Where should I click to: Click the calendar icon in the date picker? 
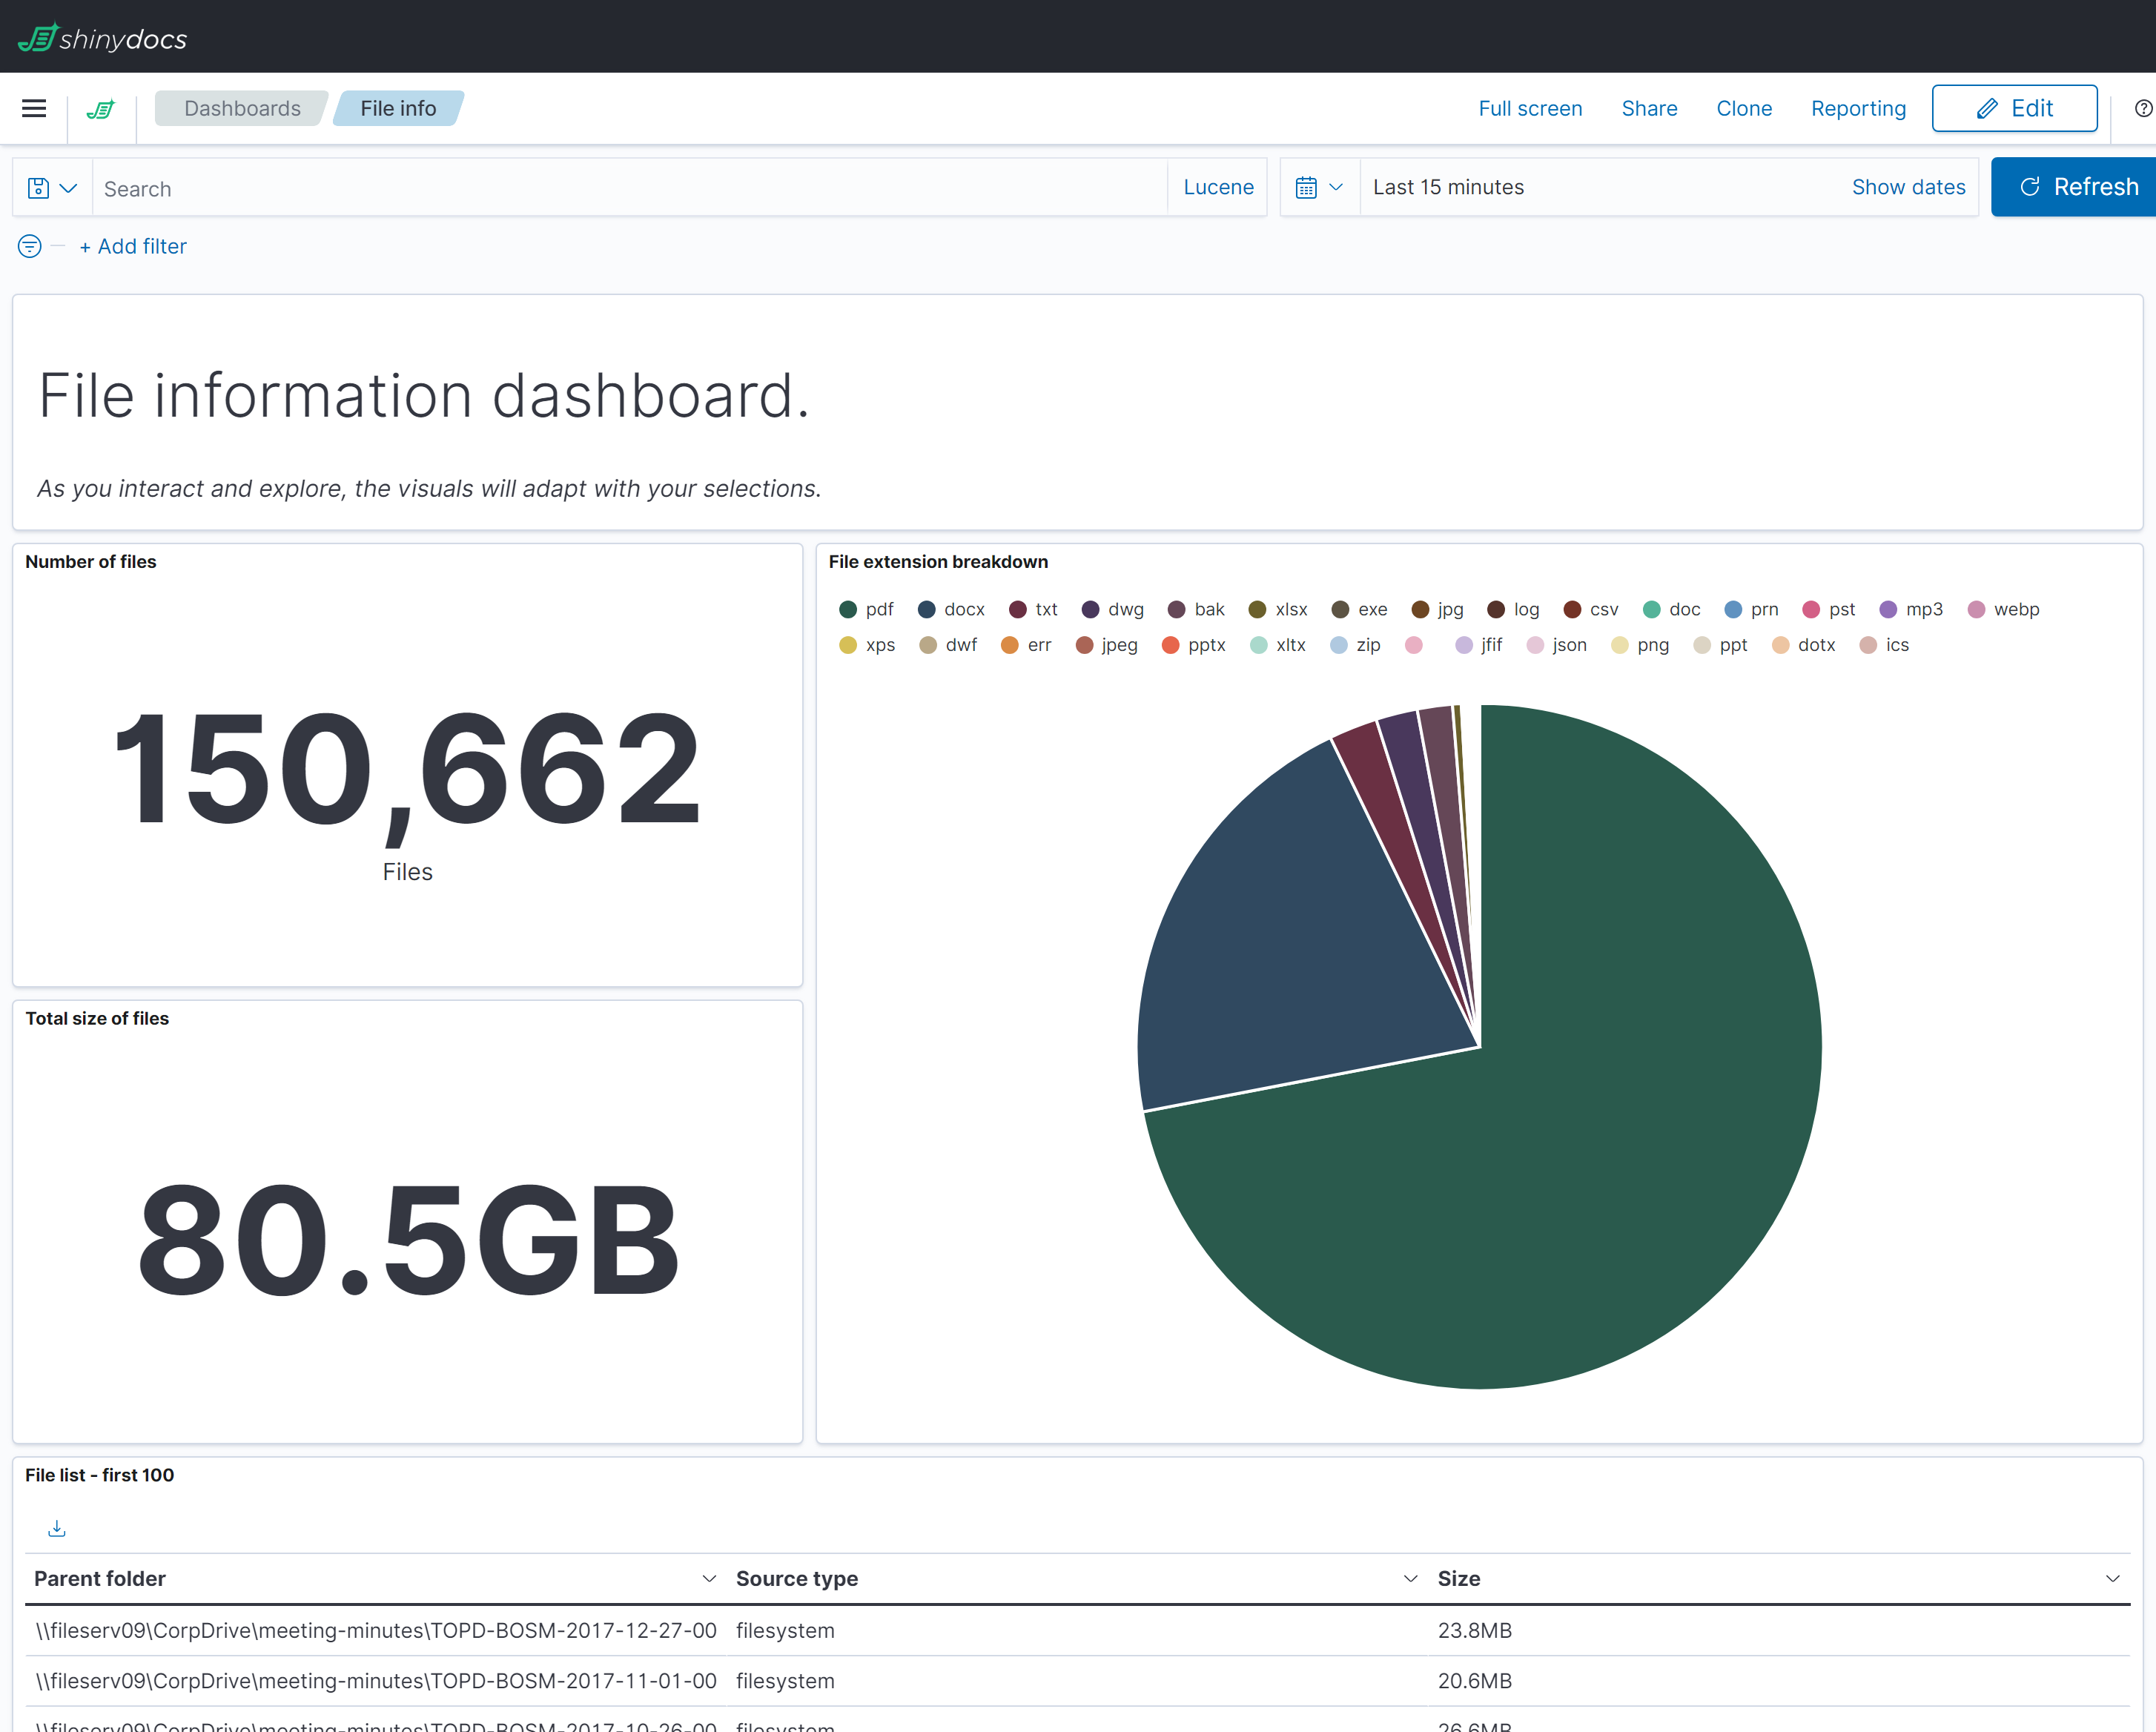pyautogui.click(x=1308, y=187)
